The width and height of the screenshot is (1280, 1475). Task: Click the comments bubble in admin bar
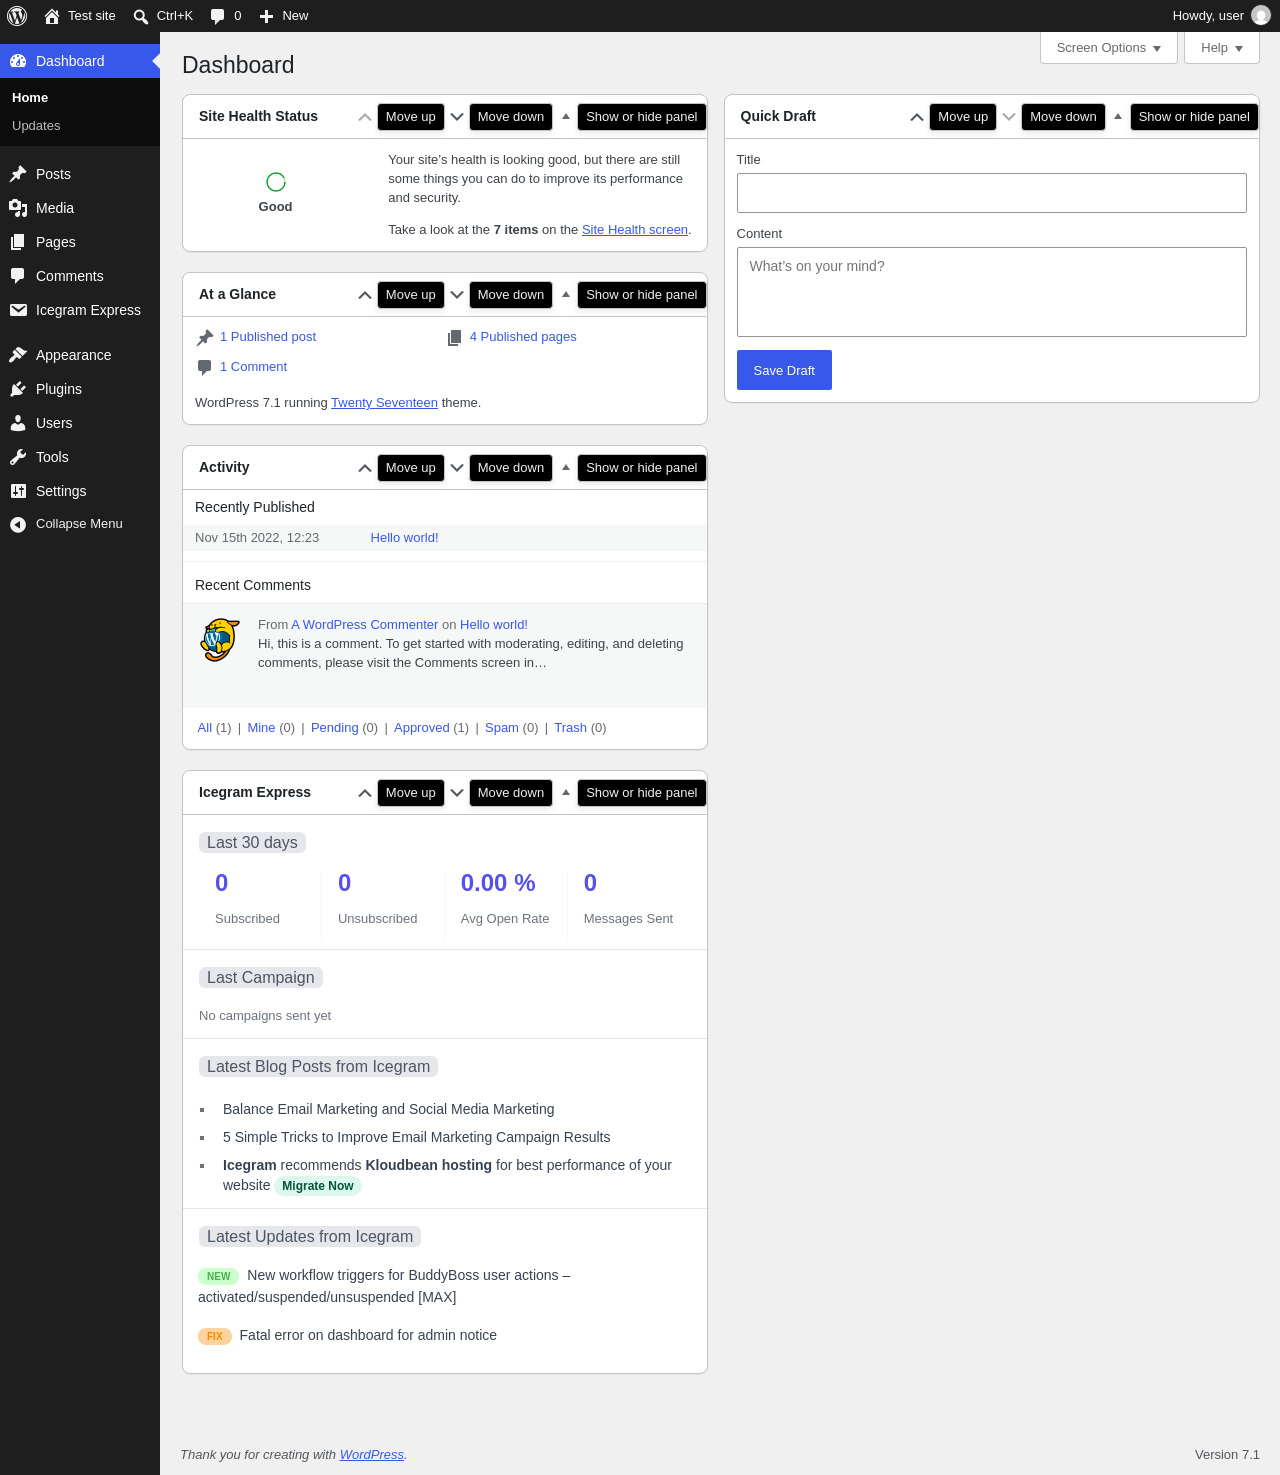coord(217,16)
